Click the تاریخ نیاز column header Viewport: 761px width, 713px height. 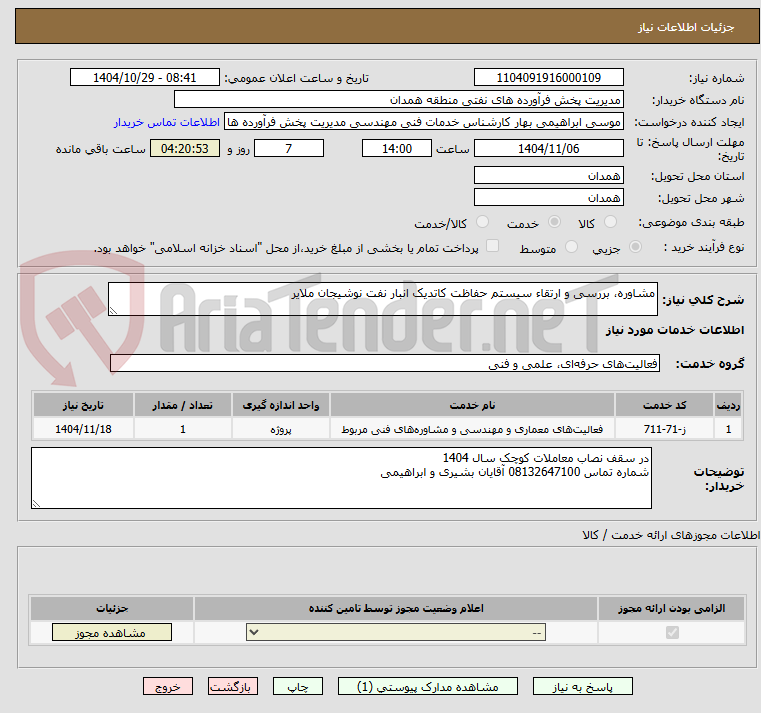click(83, 405)
